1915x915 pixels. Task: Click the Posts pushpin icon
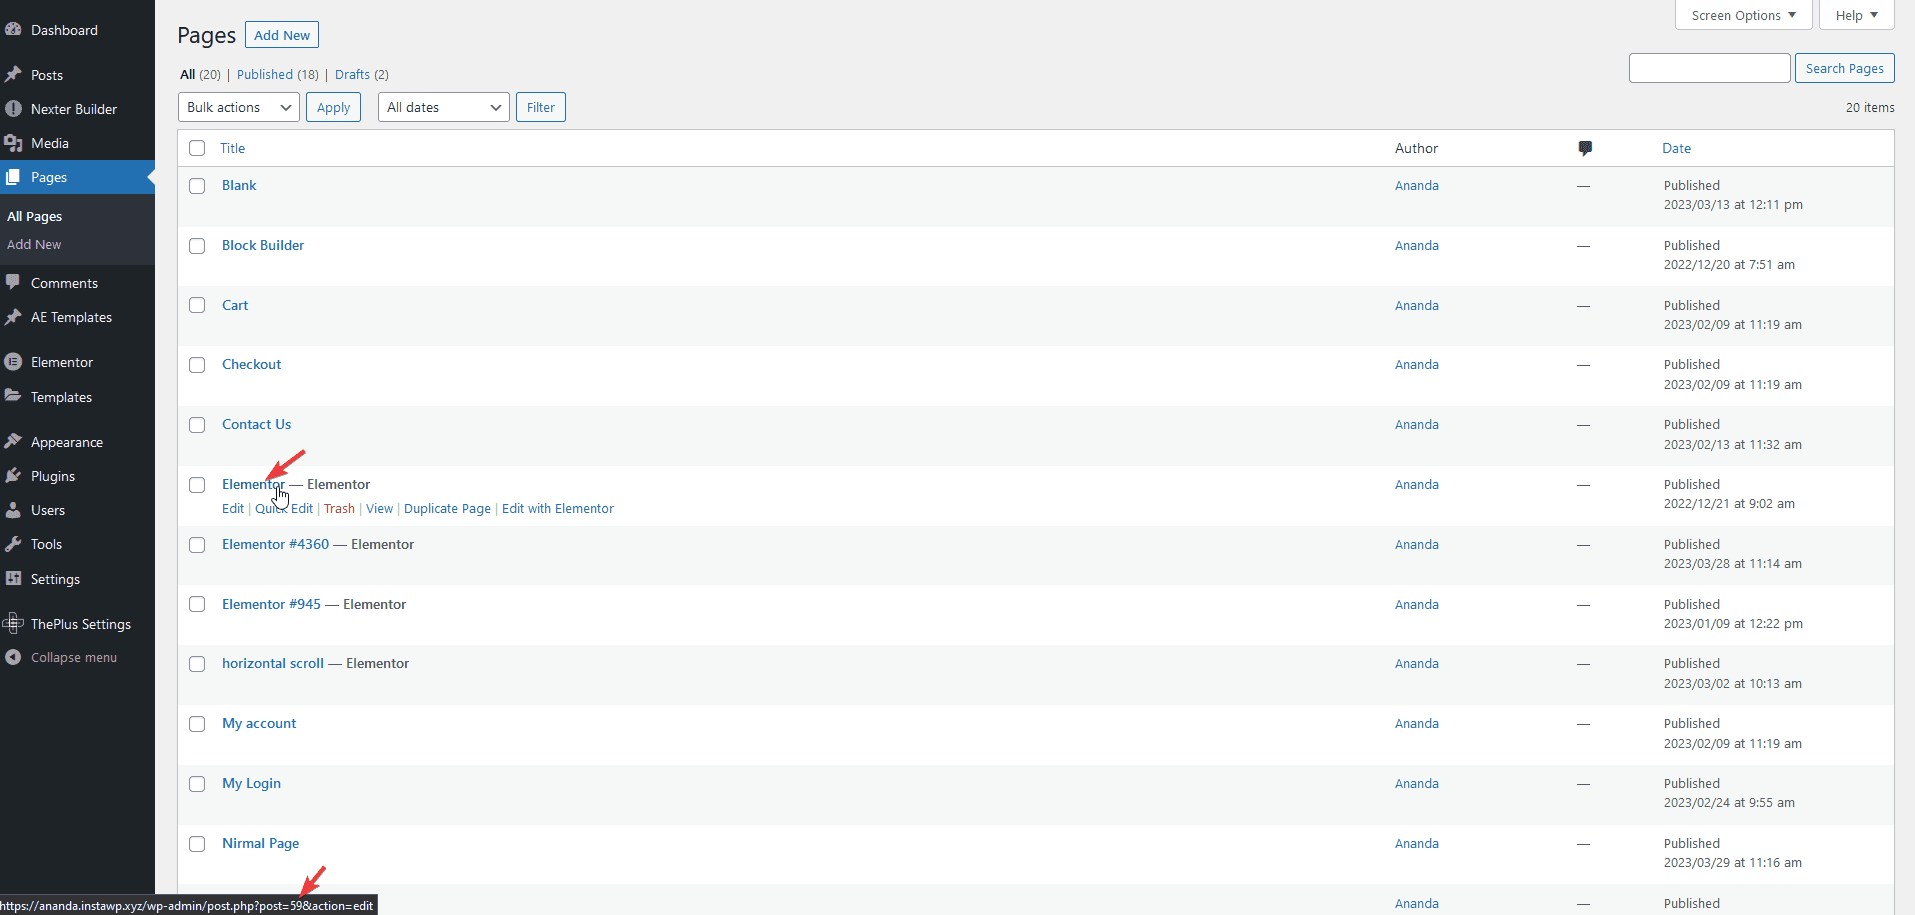[13, 75]
